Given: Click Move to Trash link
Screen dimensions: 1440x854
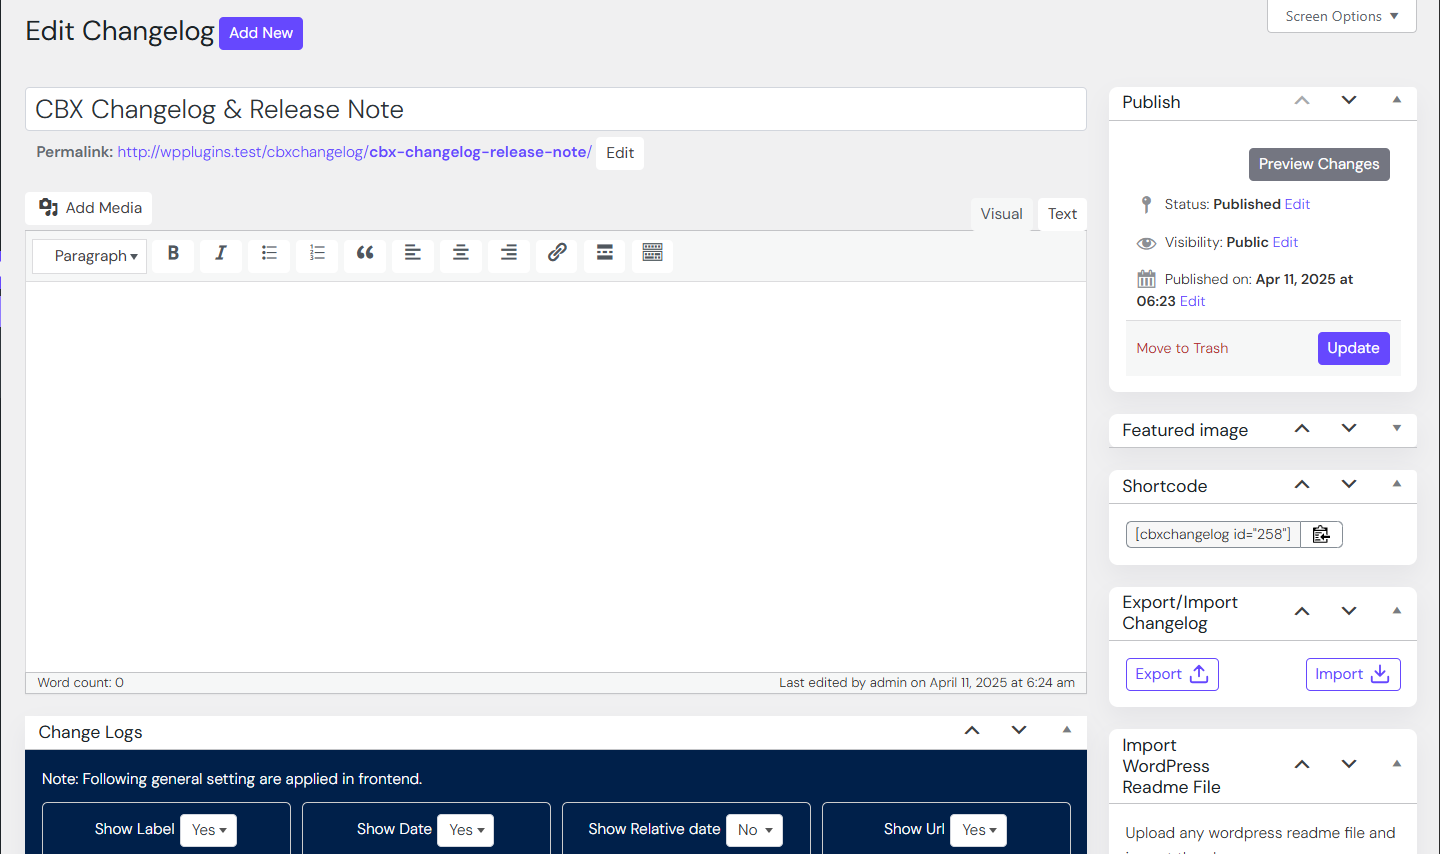Looking at the screenshot, I should point(1182,348).
